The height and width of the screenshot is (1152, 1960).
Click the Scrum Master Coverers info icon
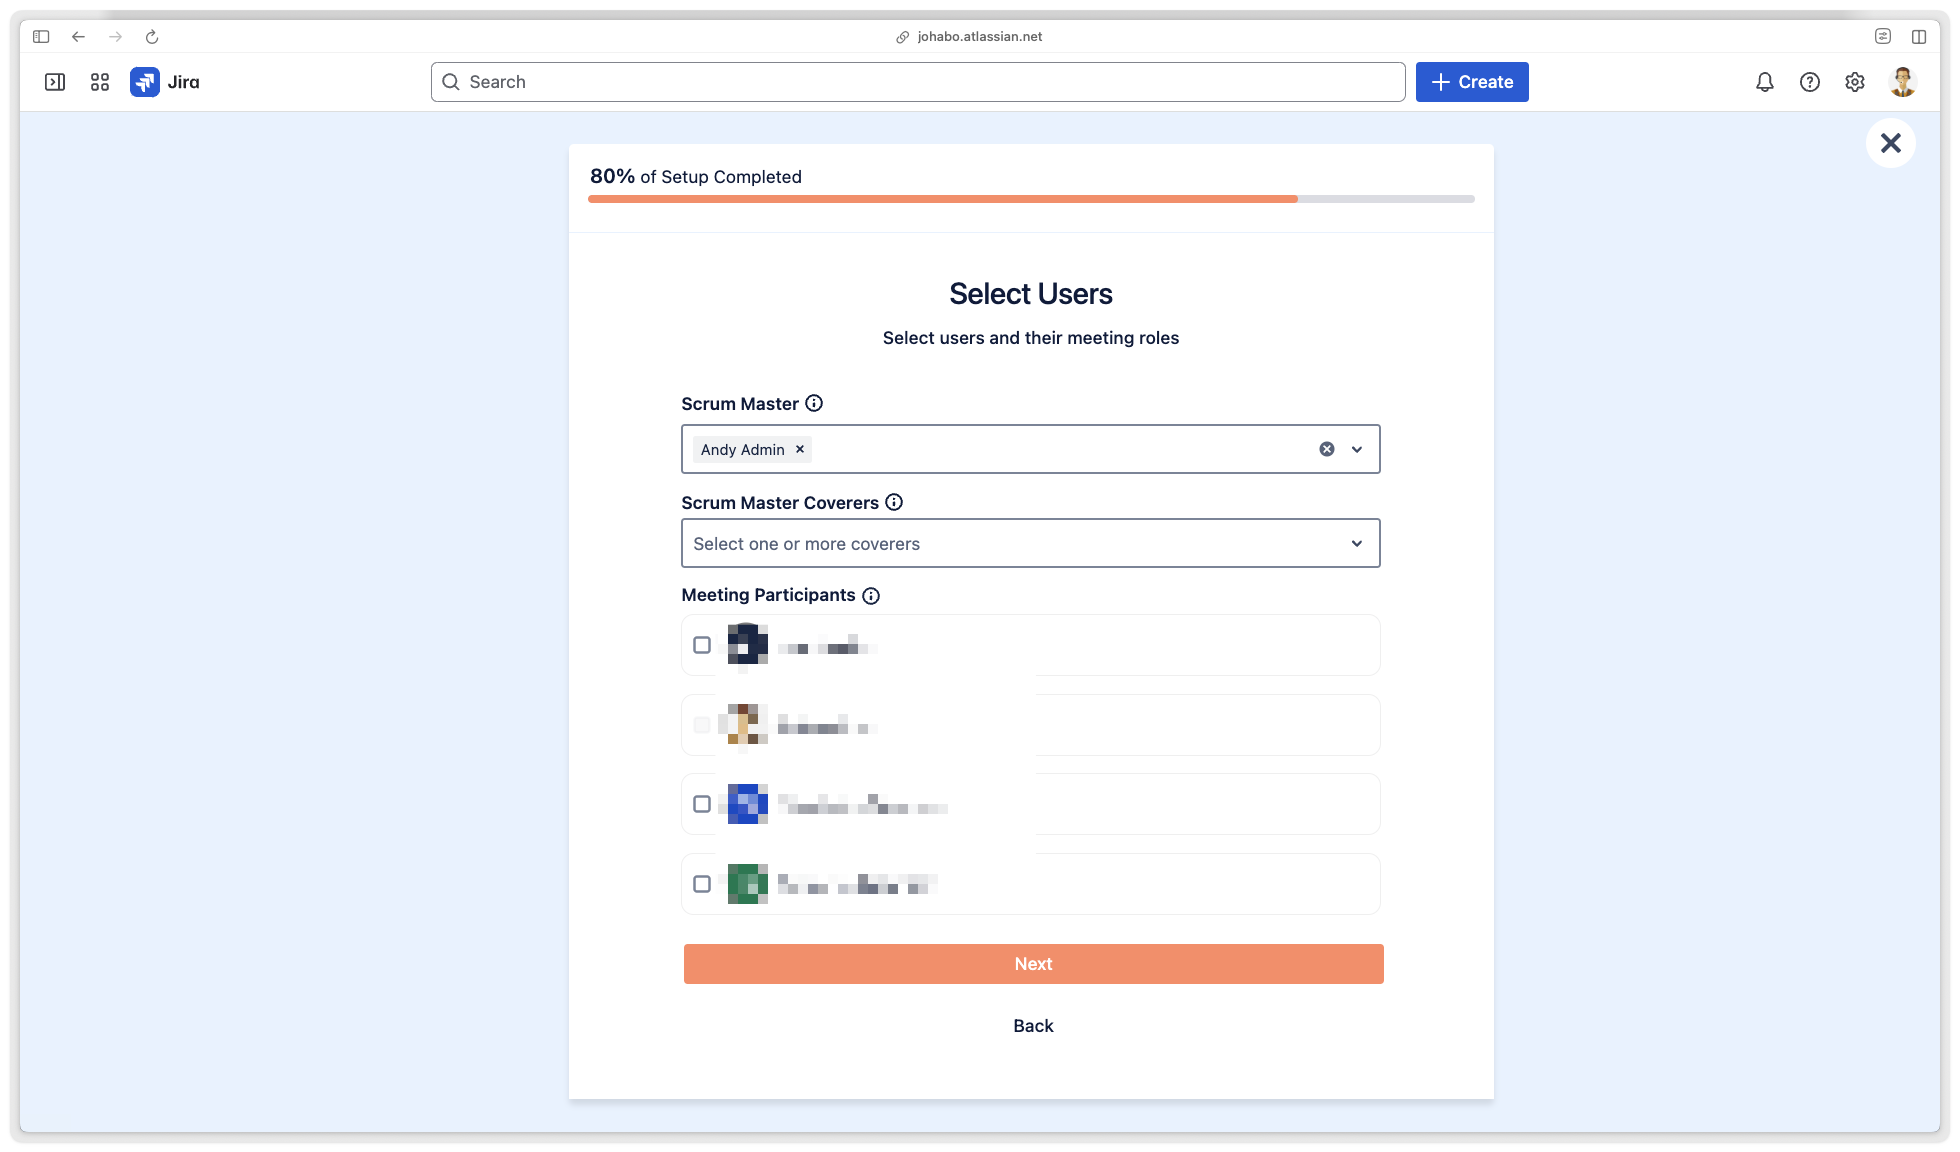pos(894,502)
